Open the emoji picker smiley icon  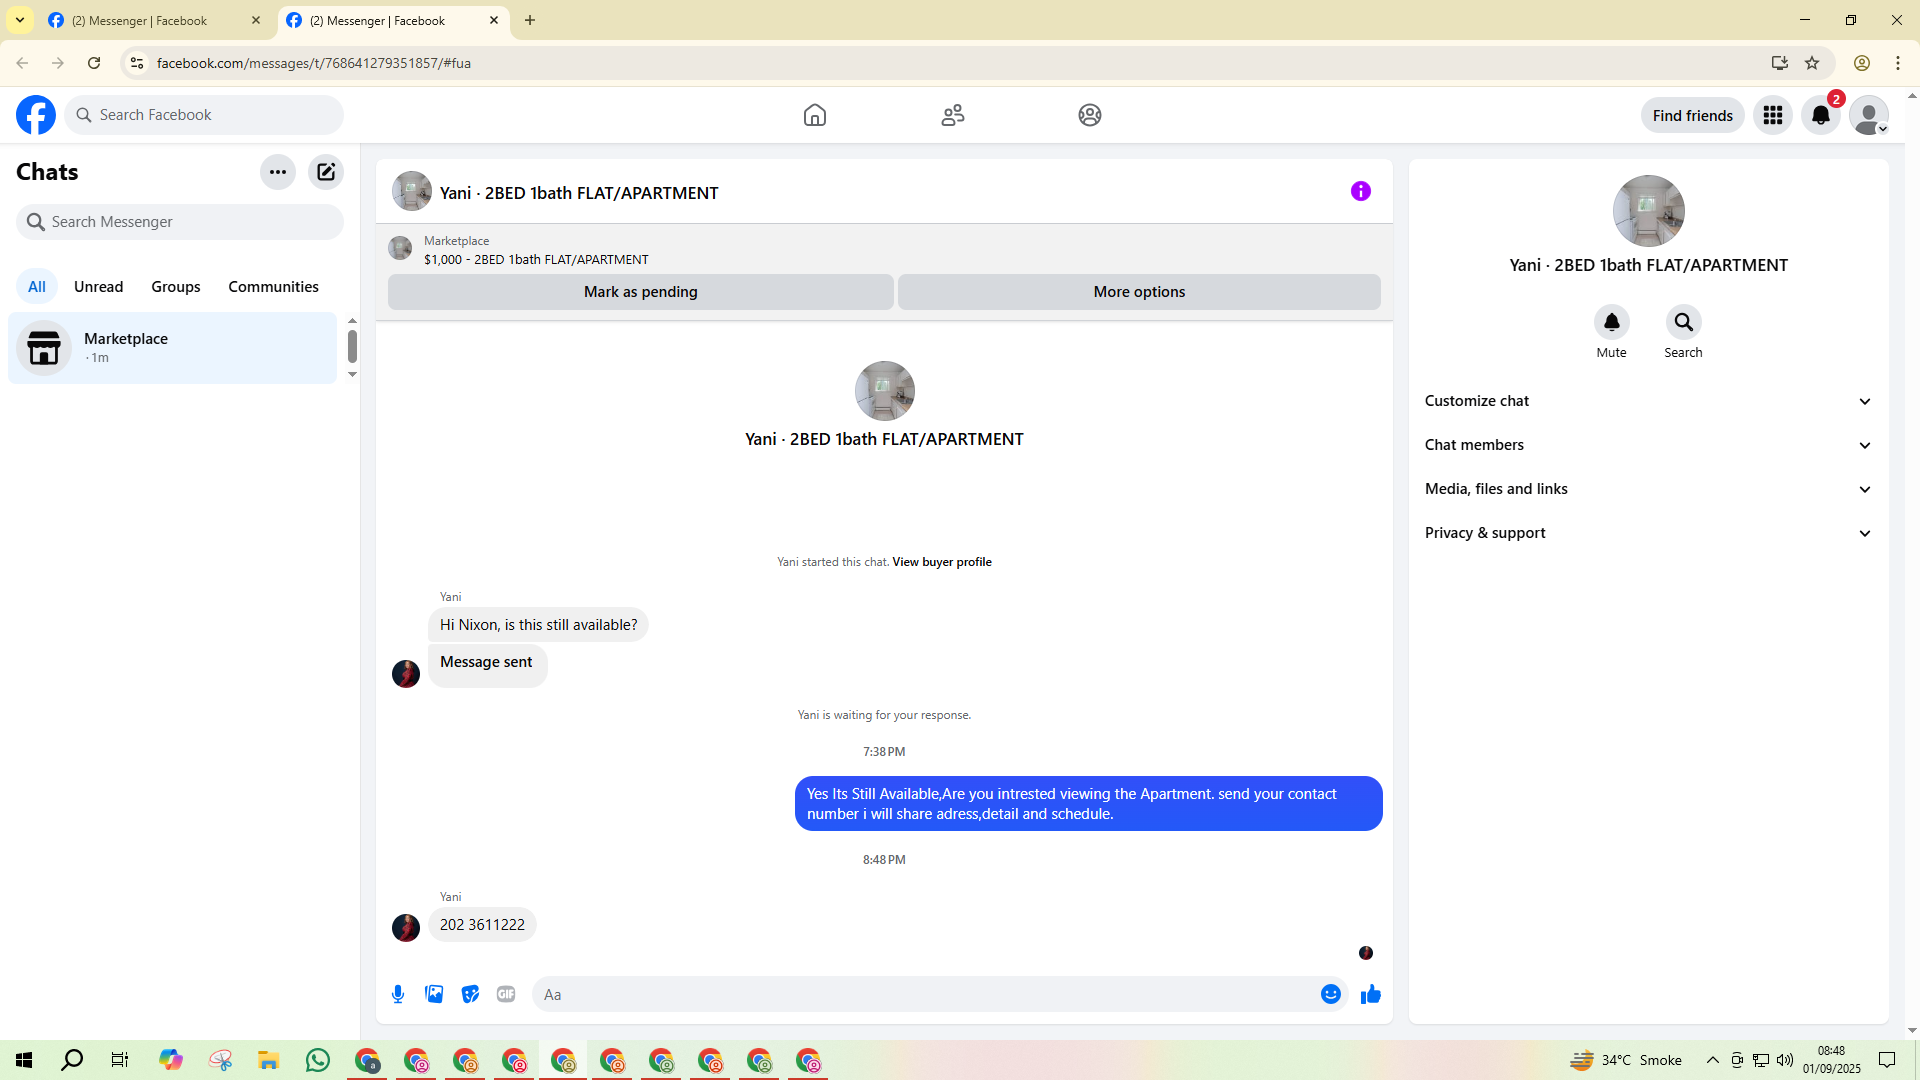coord(1331,994)
